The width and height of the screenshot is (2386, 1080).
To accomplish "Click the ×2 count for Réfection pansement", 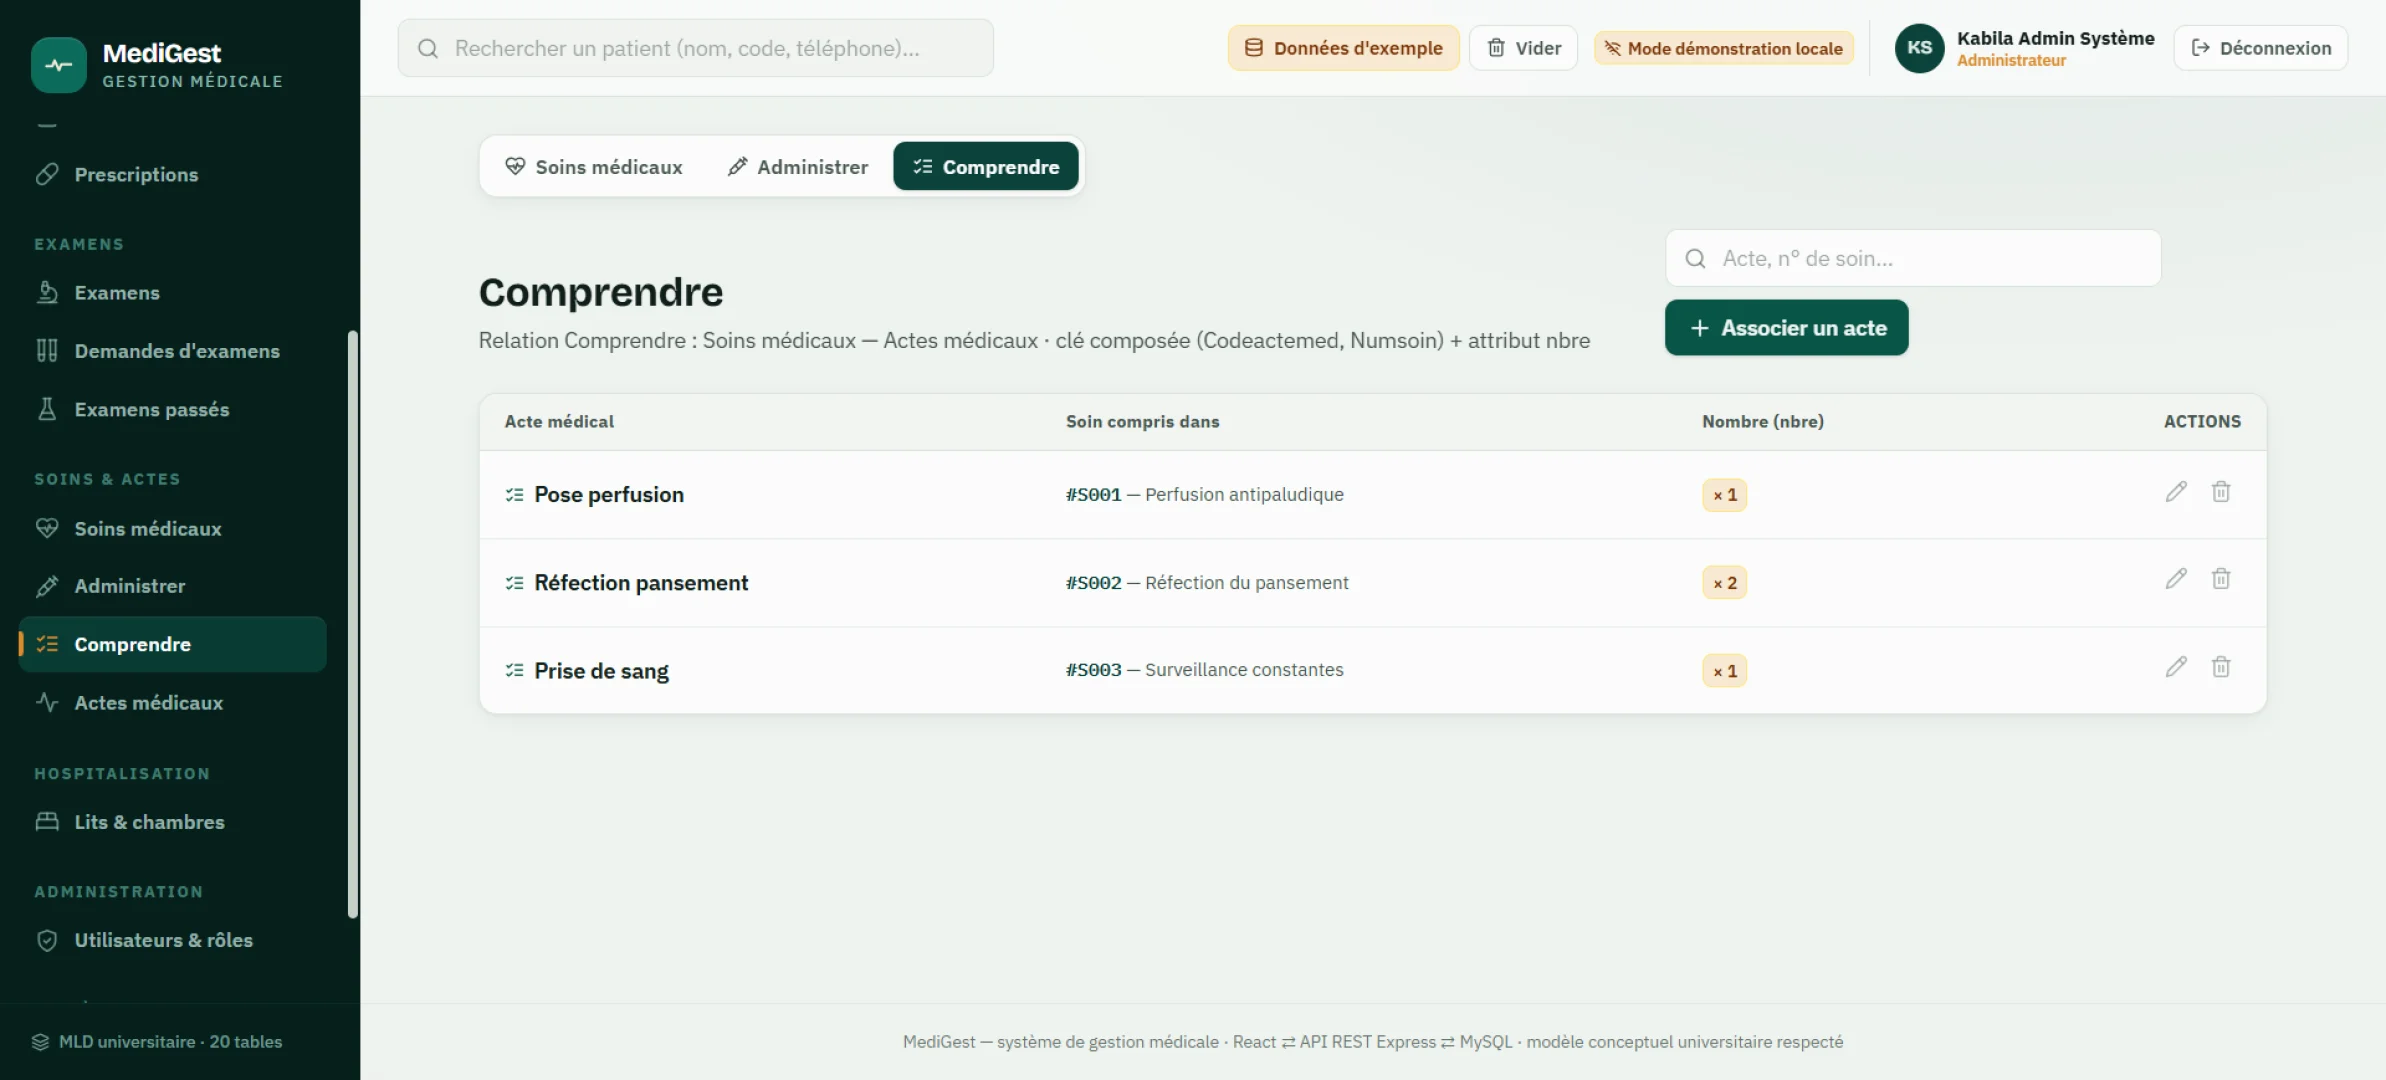I will click(x=1724, y=583).
